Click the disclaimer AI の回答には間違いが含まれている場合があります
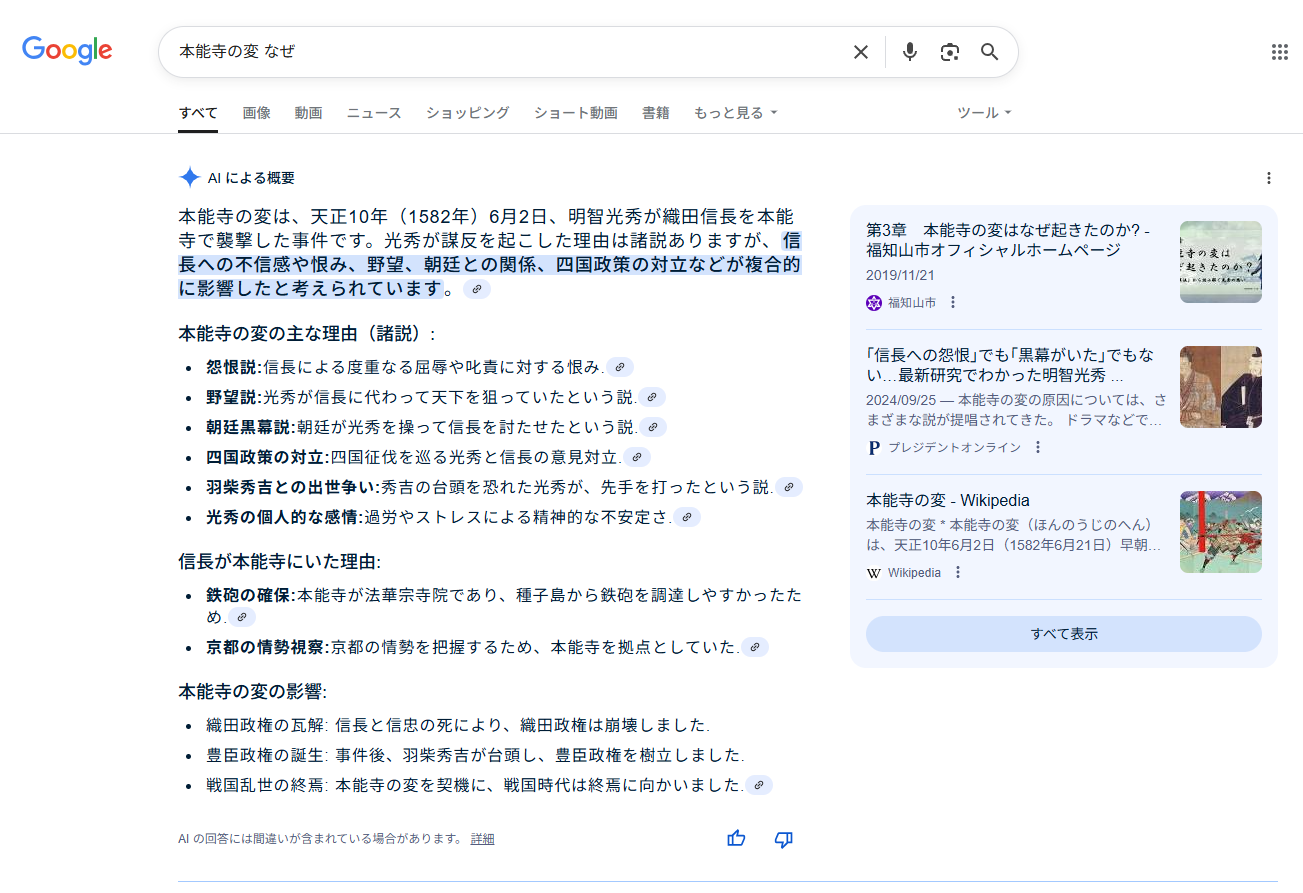Screen dimensions: 1303x893 coord(320,839)
